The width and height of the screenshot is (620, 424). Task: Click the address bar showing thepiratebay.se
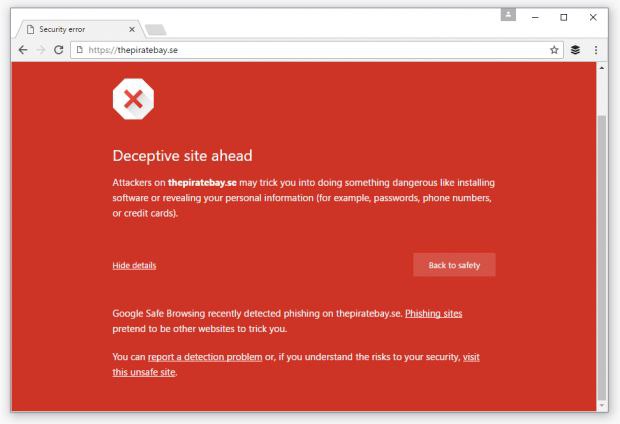coord(316,50)
